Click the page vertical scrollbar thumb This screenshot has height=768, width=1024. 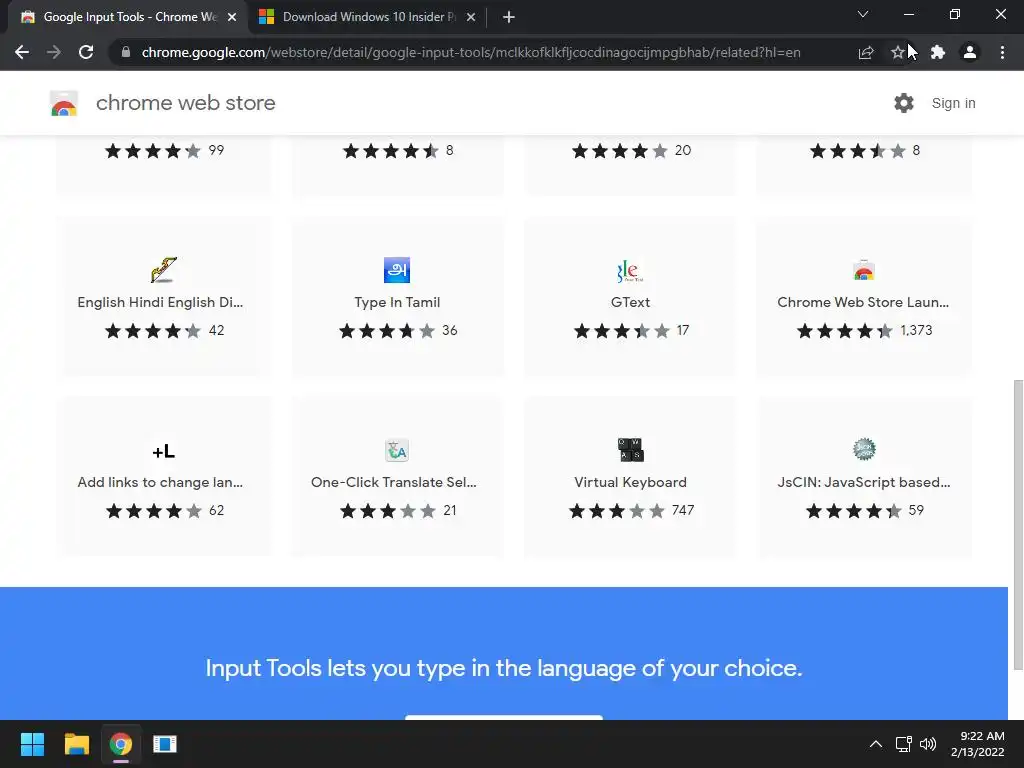(x=1018, y=524)
